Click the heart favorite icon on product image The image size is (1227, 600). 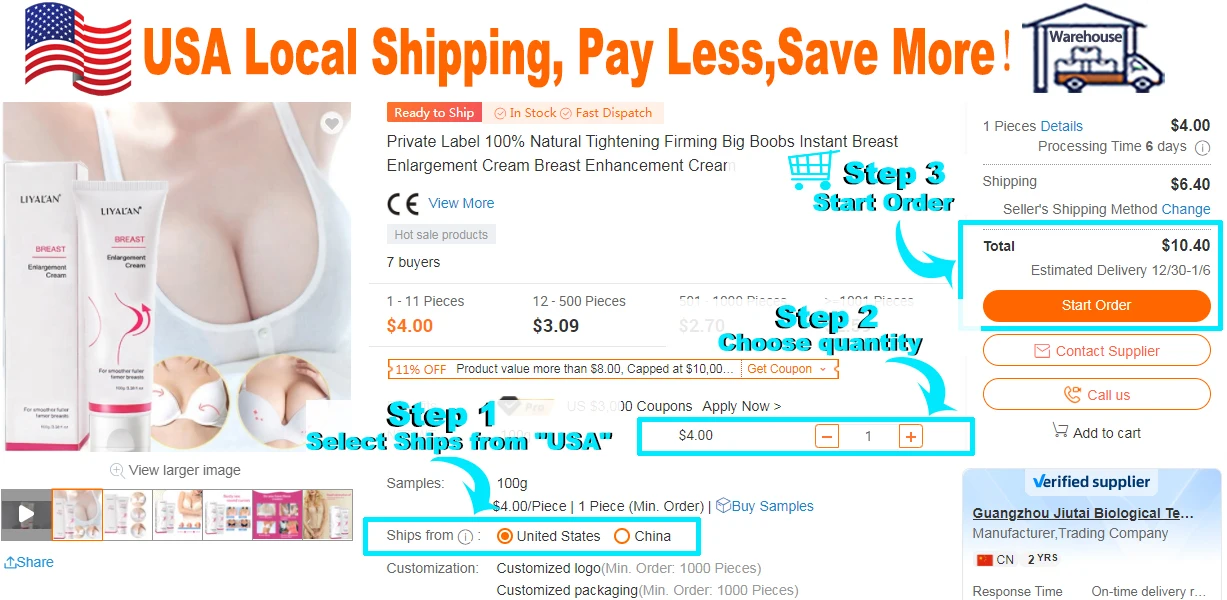pos(332,123)
